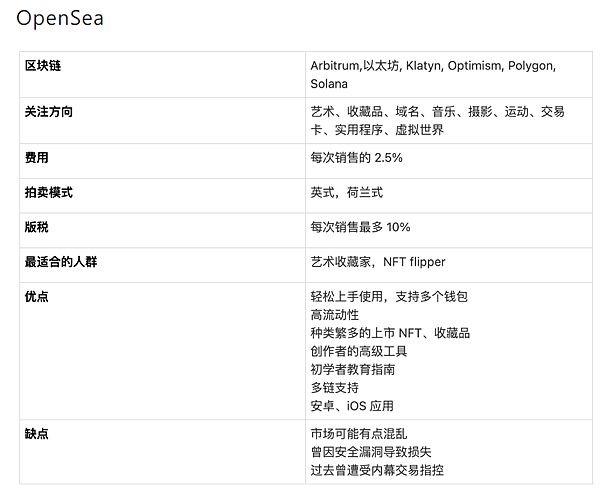Click the 艺术收藏家, NFT flipper text
This screenshot has width=600, height=494.
[x=378, y=262]
